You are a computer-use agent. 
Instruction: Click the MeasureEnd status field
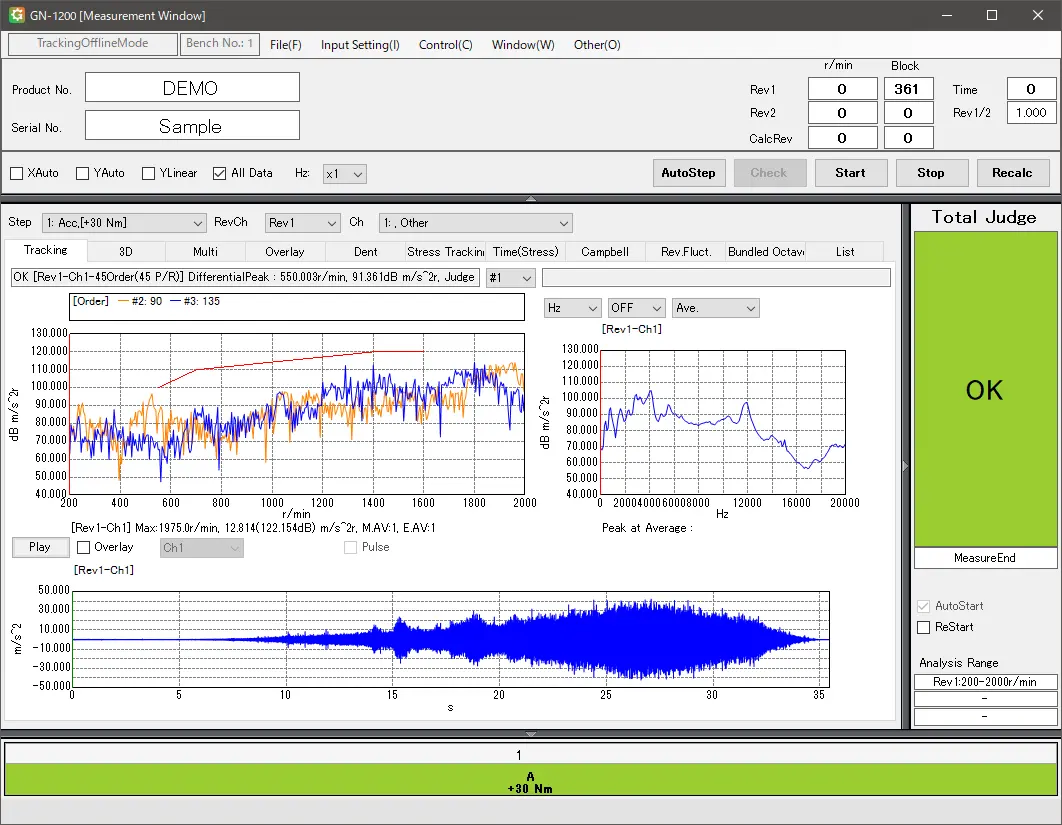pos(985,558)
